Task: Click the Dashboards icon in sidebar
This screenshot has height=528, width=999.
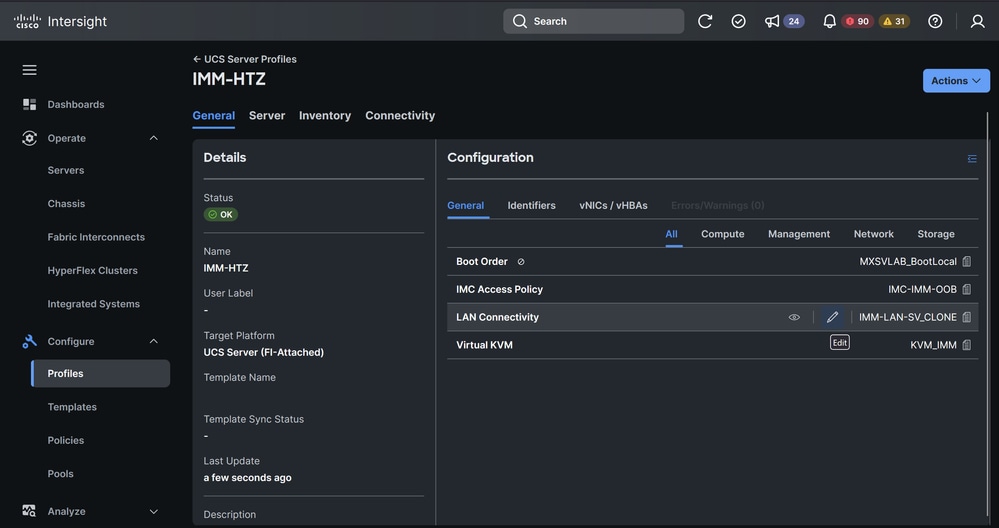Action: click(x=29, y=104)
